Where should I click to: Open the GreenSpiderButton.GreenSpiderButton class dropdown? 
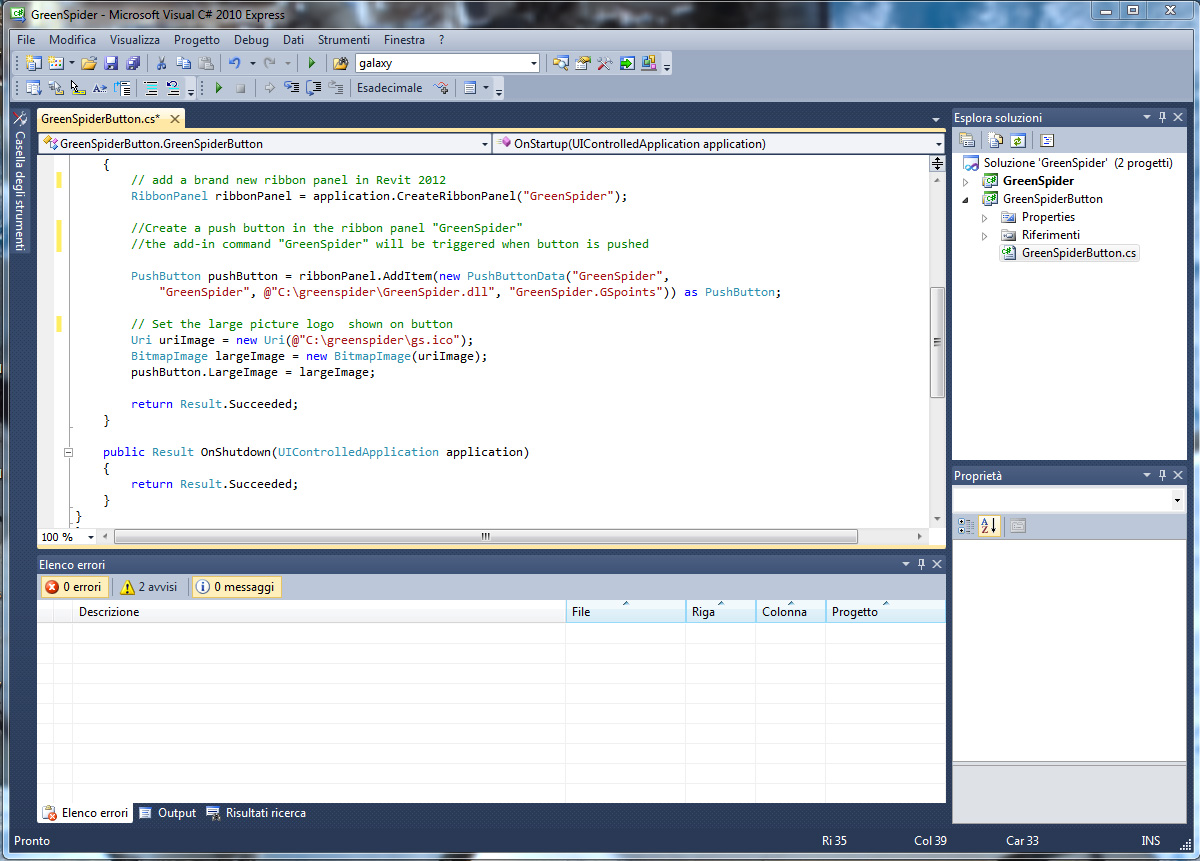point(484,144)
